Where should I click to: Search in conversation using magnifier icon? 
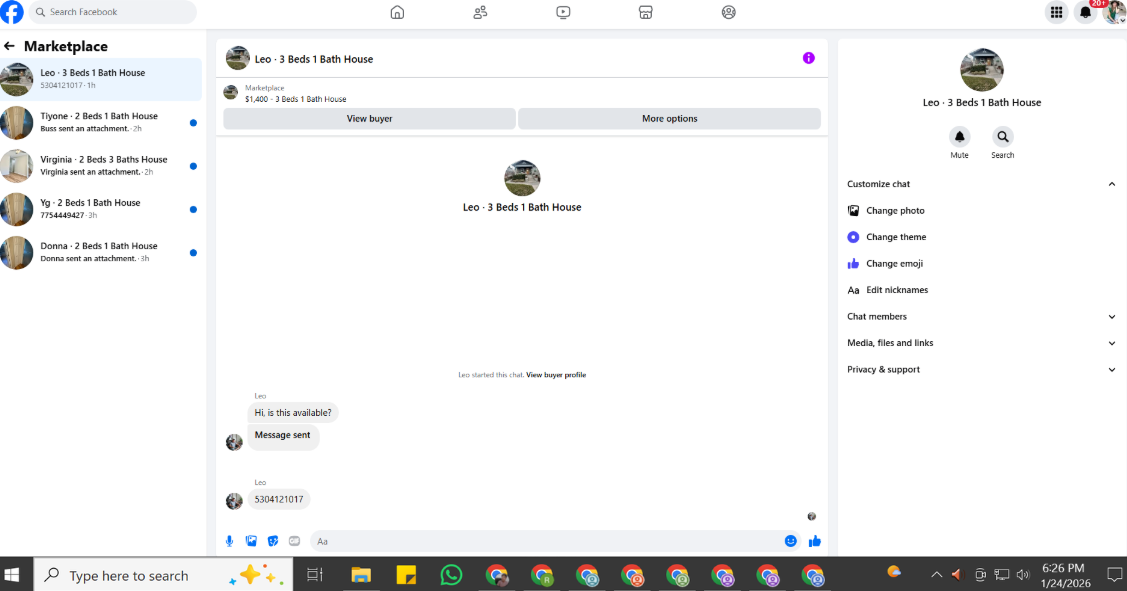(x=1003, y=137)
